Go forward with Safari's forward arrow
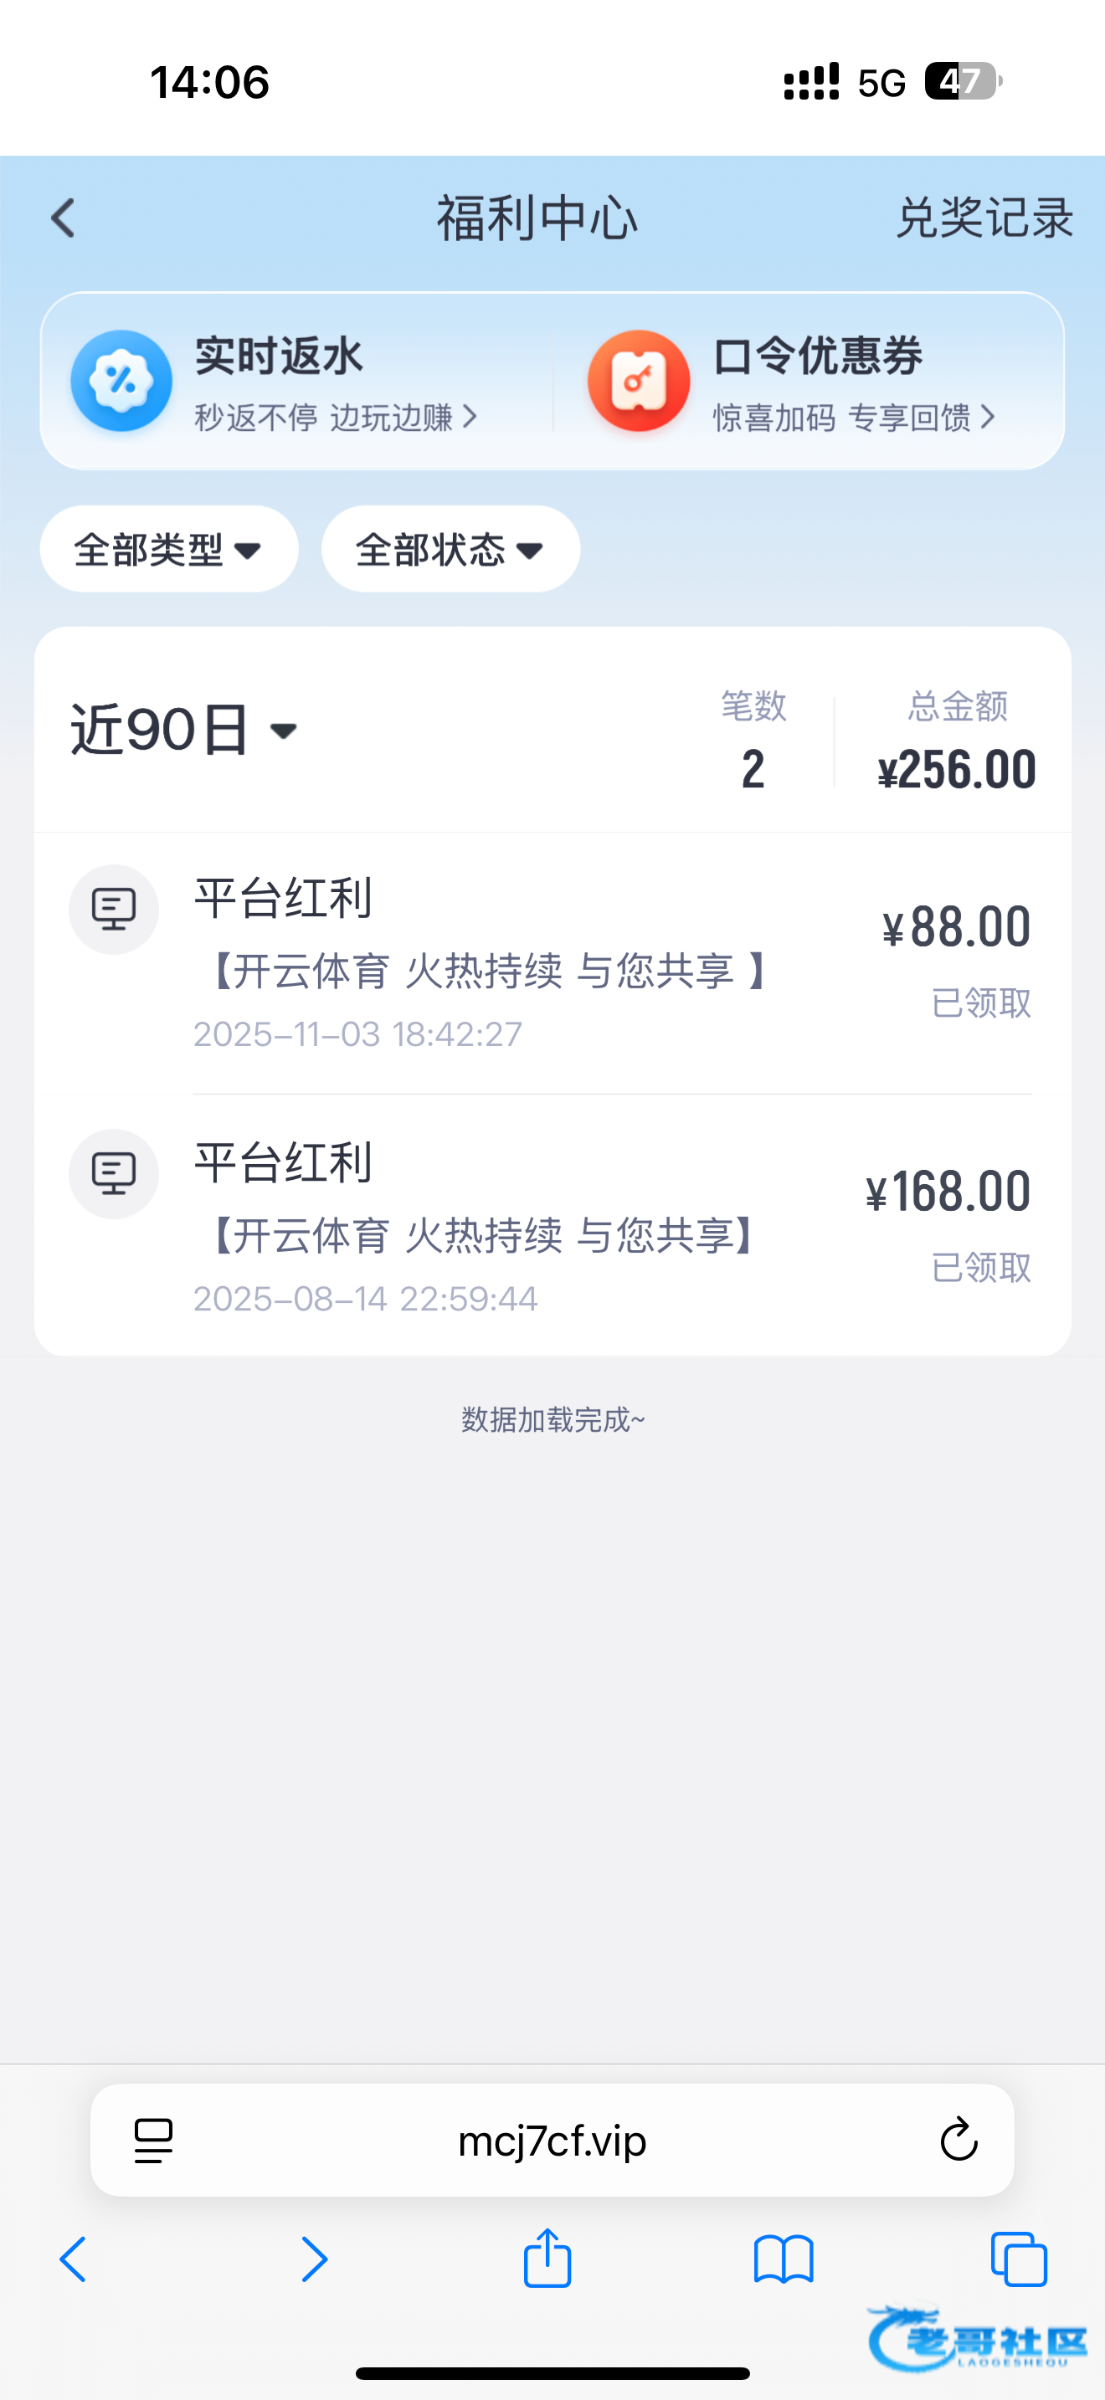Screen dimensions: 1105x2400 tap(314, 2260)
